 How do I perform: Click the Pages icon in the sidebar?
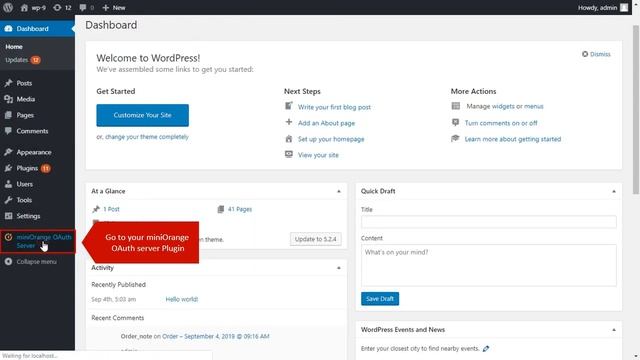click(x=8, y=115)
